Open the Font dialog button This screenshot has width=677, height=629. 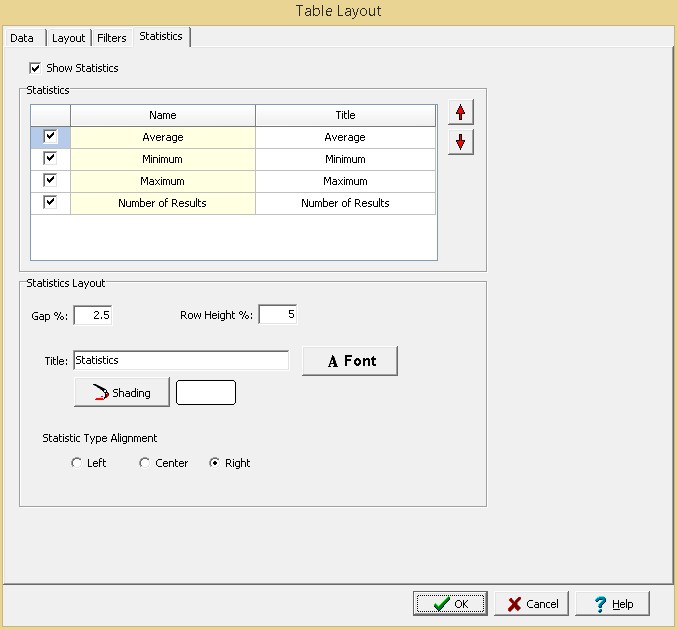350,361
